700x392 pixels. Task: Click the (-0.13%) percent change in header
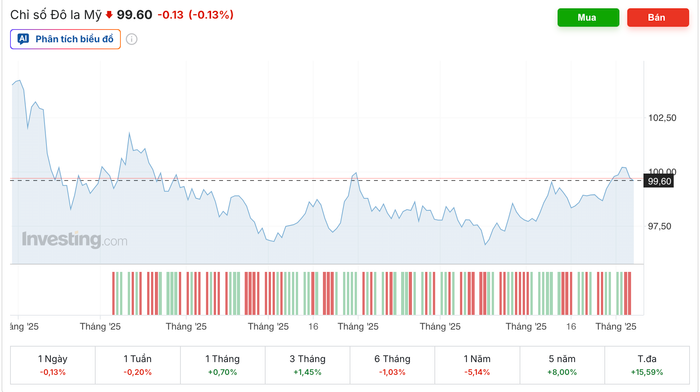(x=211, y=15)
